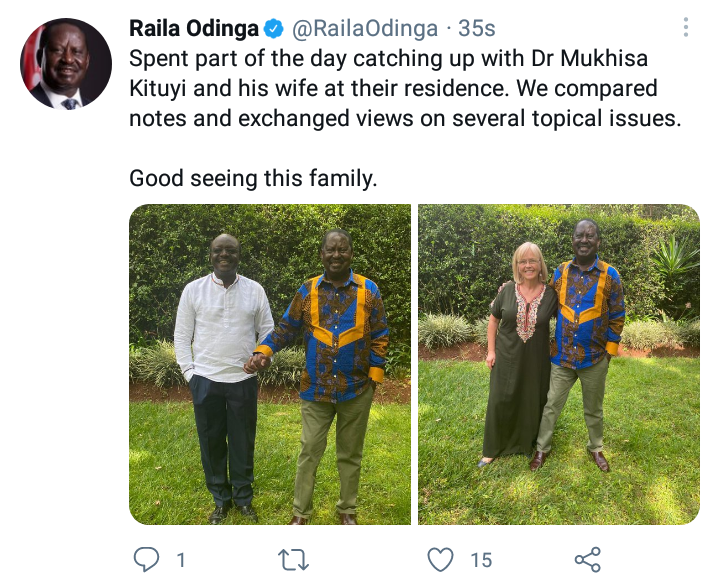Click the reply count showing 1
Screen dimensions: 720x588
(x=181, y=560)
